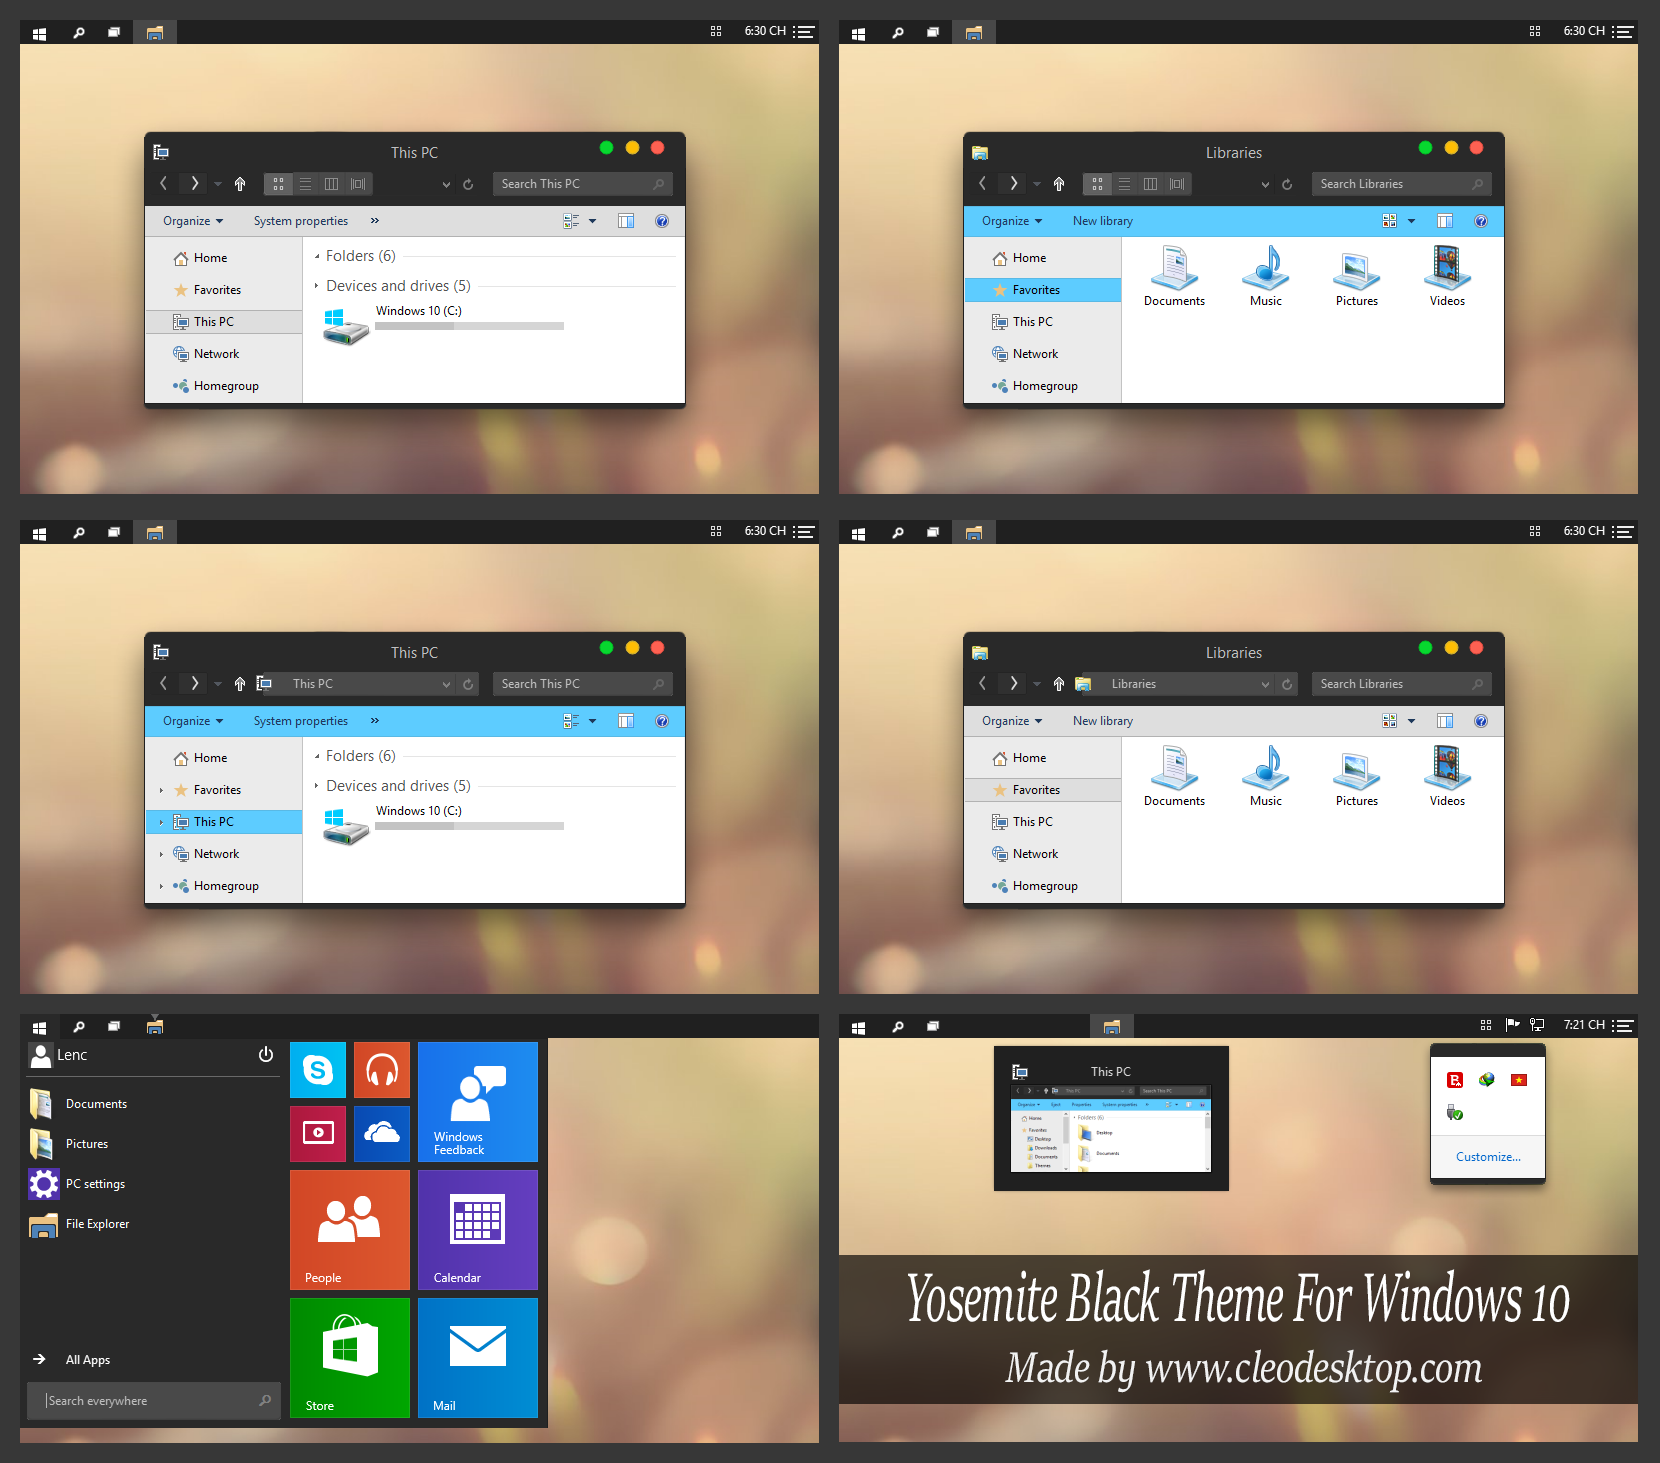Viewport: 1660px width, 1463px height.
Task: Switch to list view in This PC window
Action: pyautogui.click(x=306, y=184)
